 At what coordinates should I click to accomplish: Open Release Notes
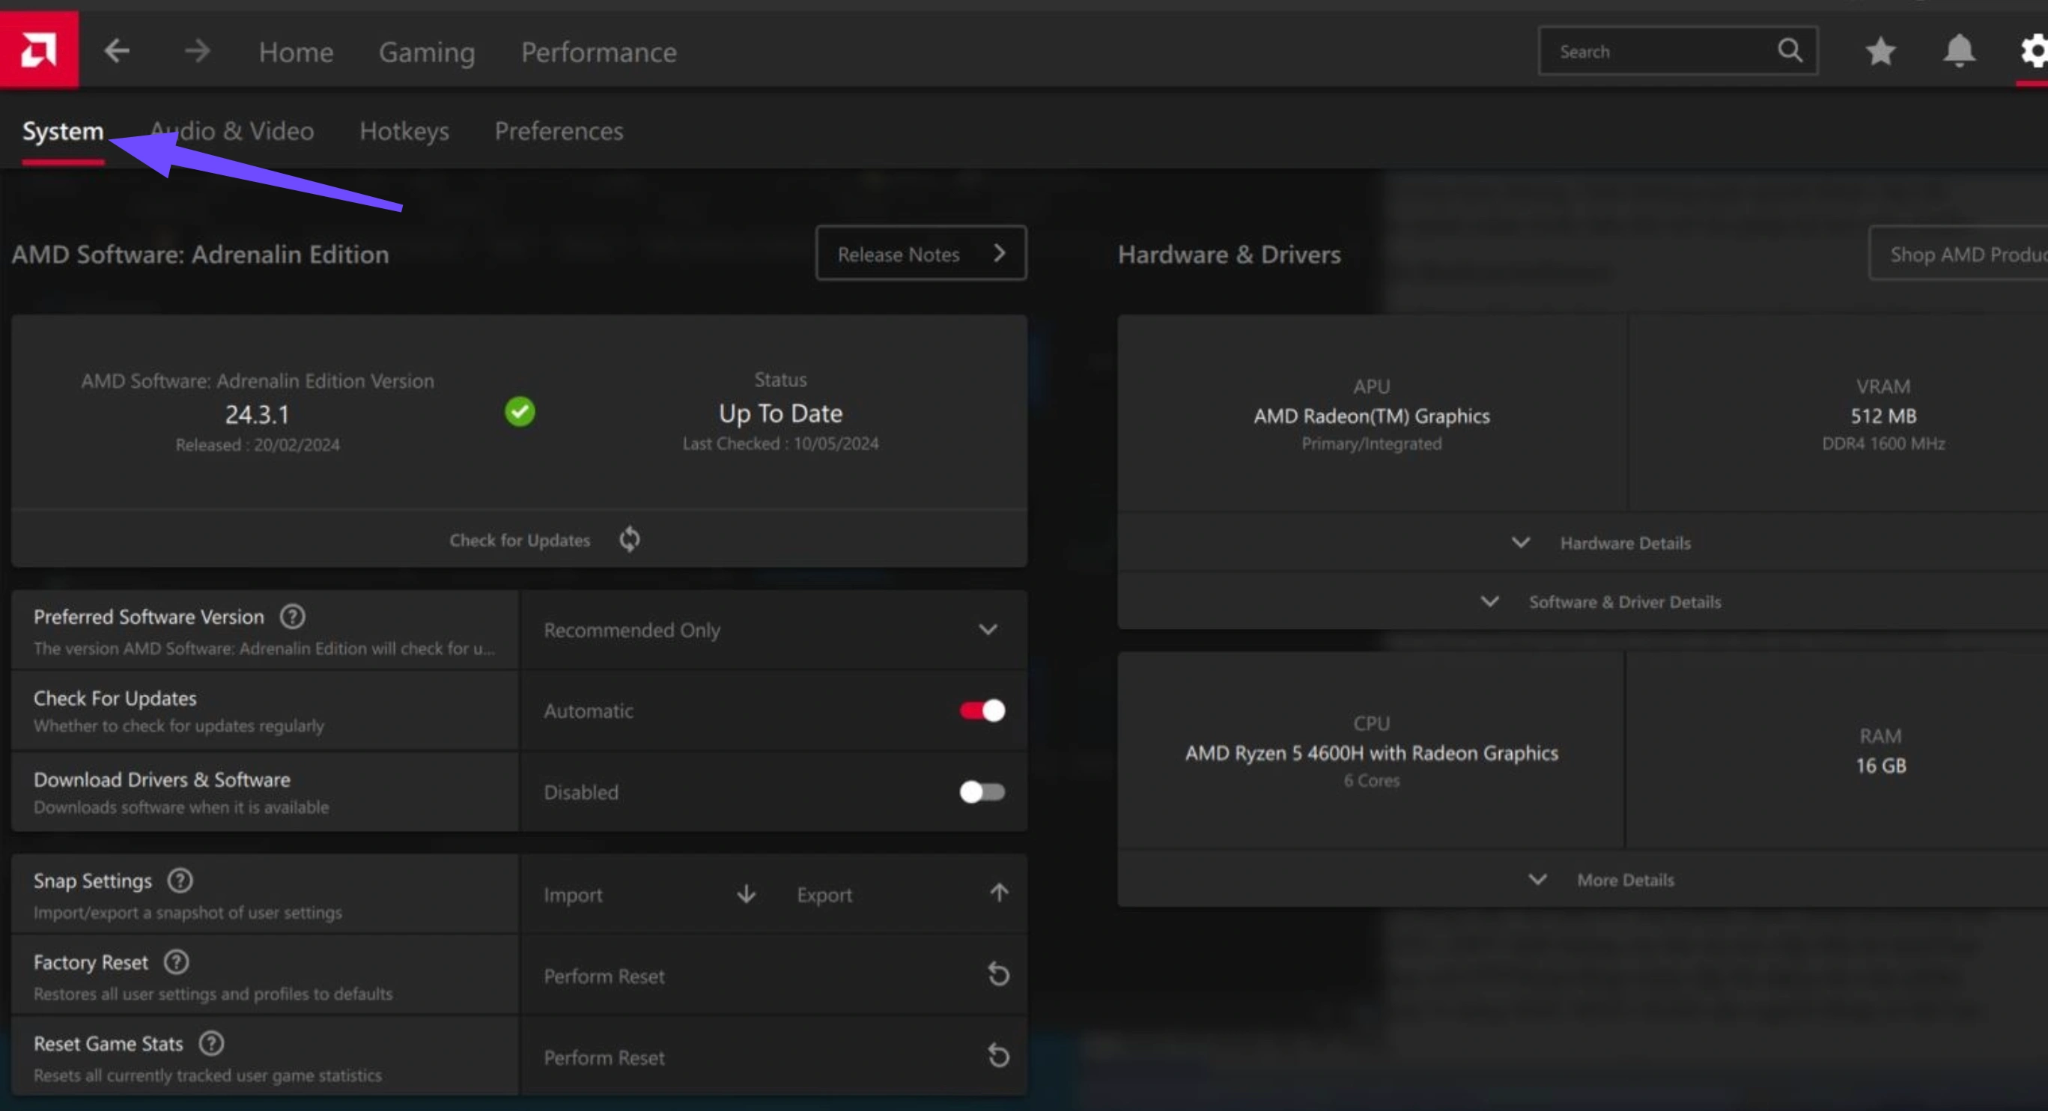[x=920, y=253]
